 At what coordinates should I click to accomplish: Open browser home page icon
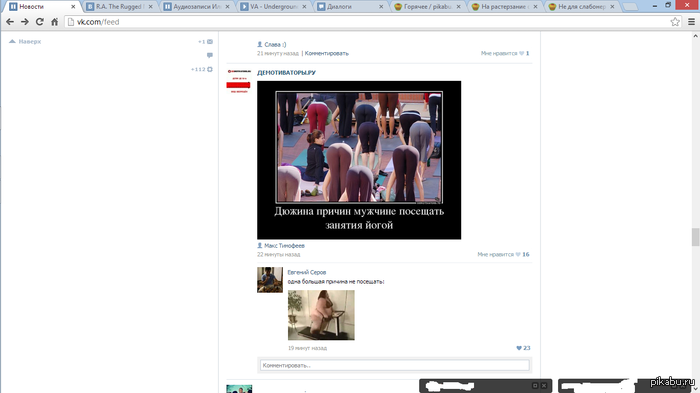click(x=54, y=22)
